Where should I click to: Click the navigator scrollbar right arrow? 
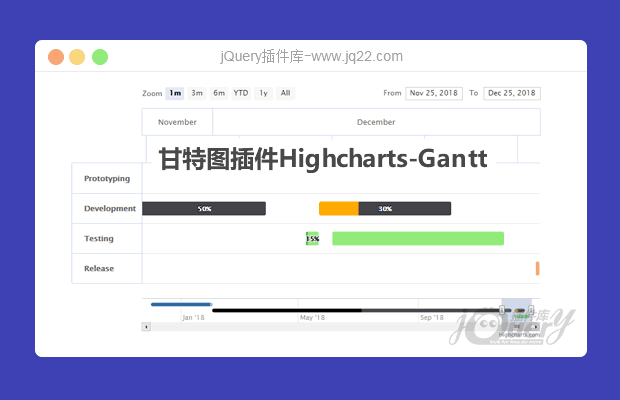click(535, 327)
